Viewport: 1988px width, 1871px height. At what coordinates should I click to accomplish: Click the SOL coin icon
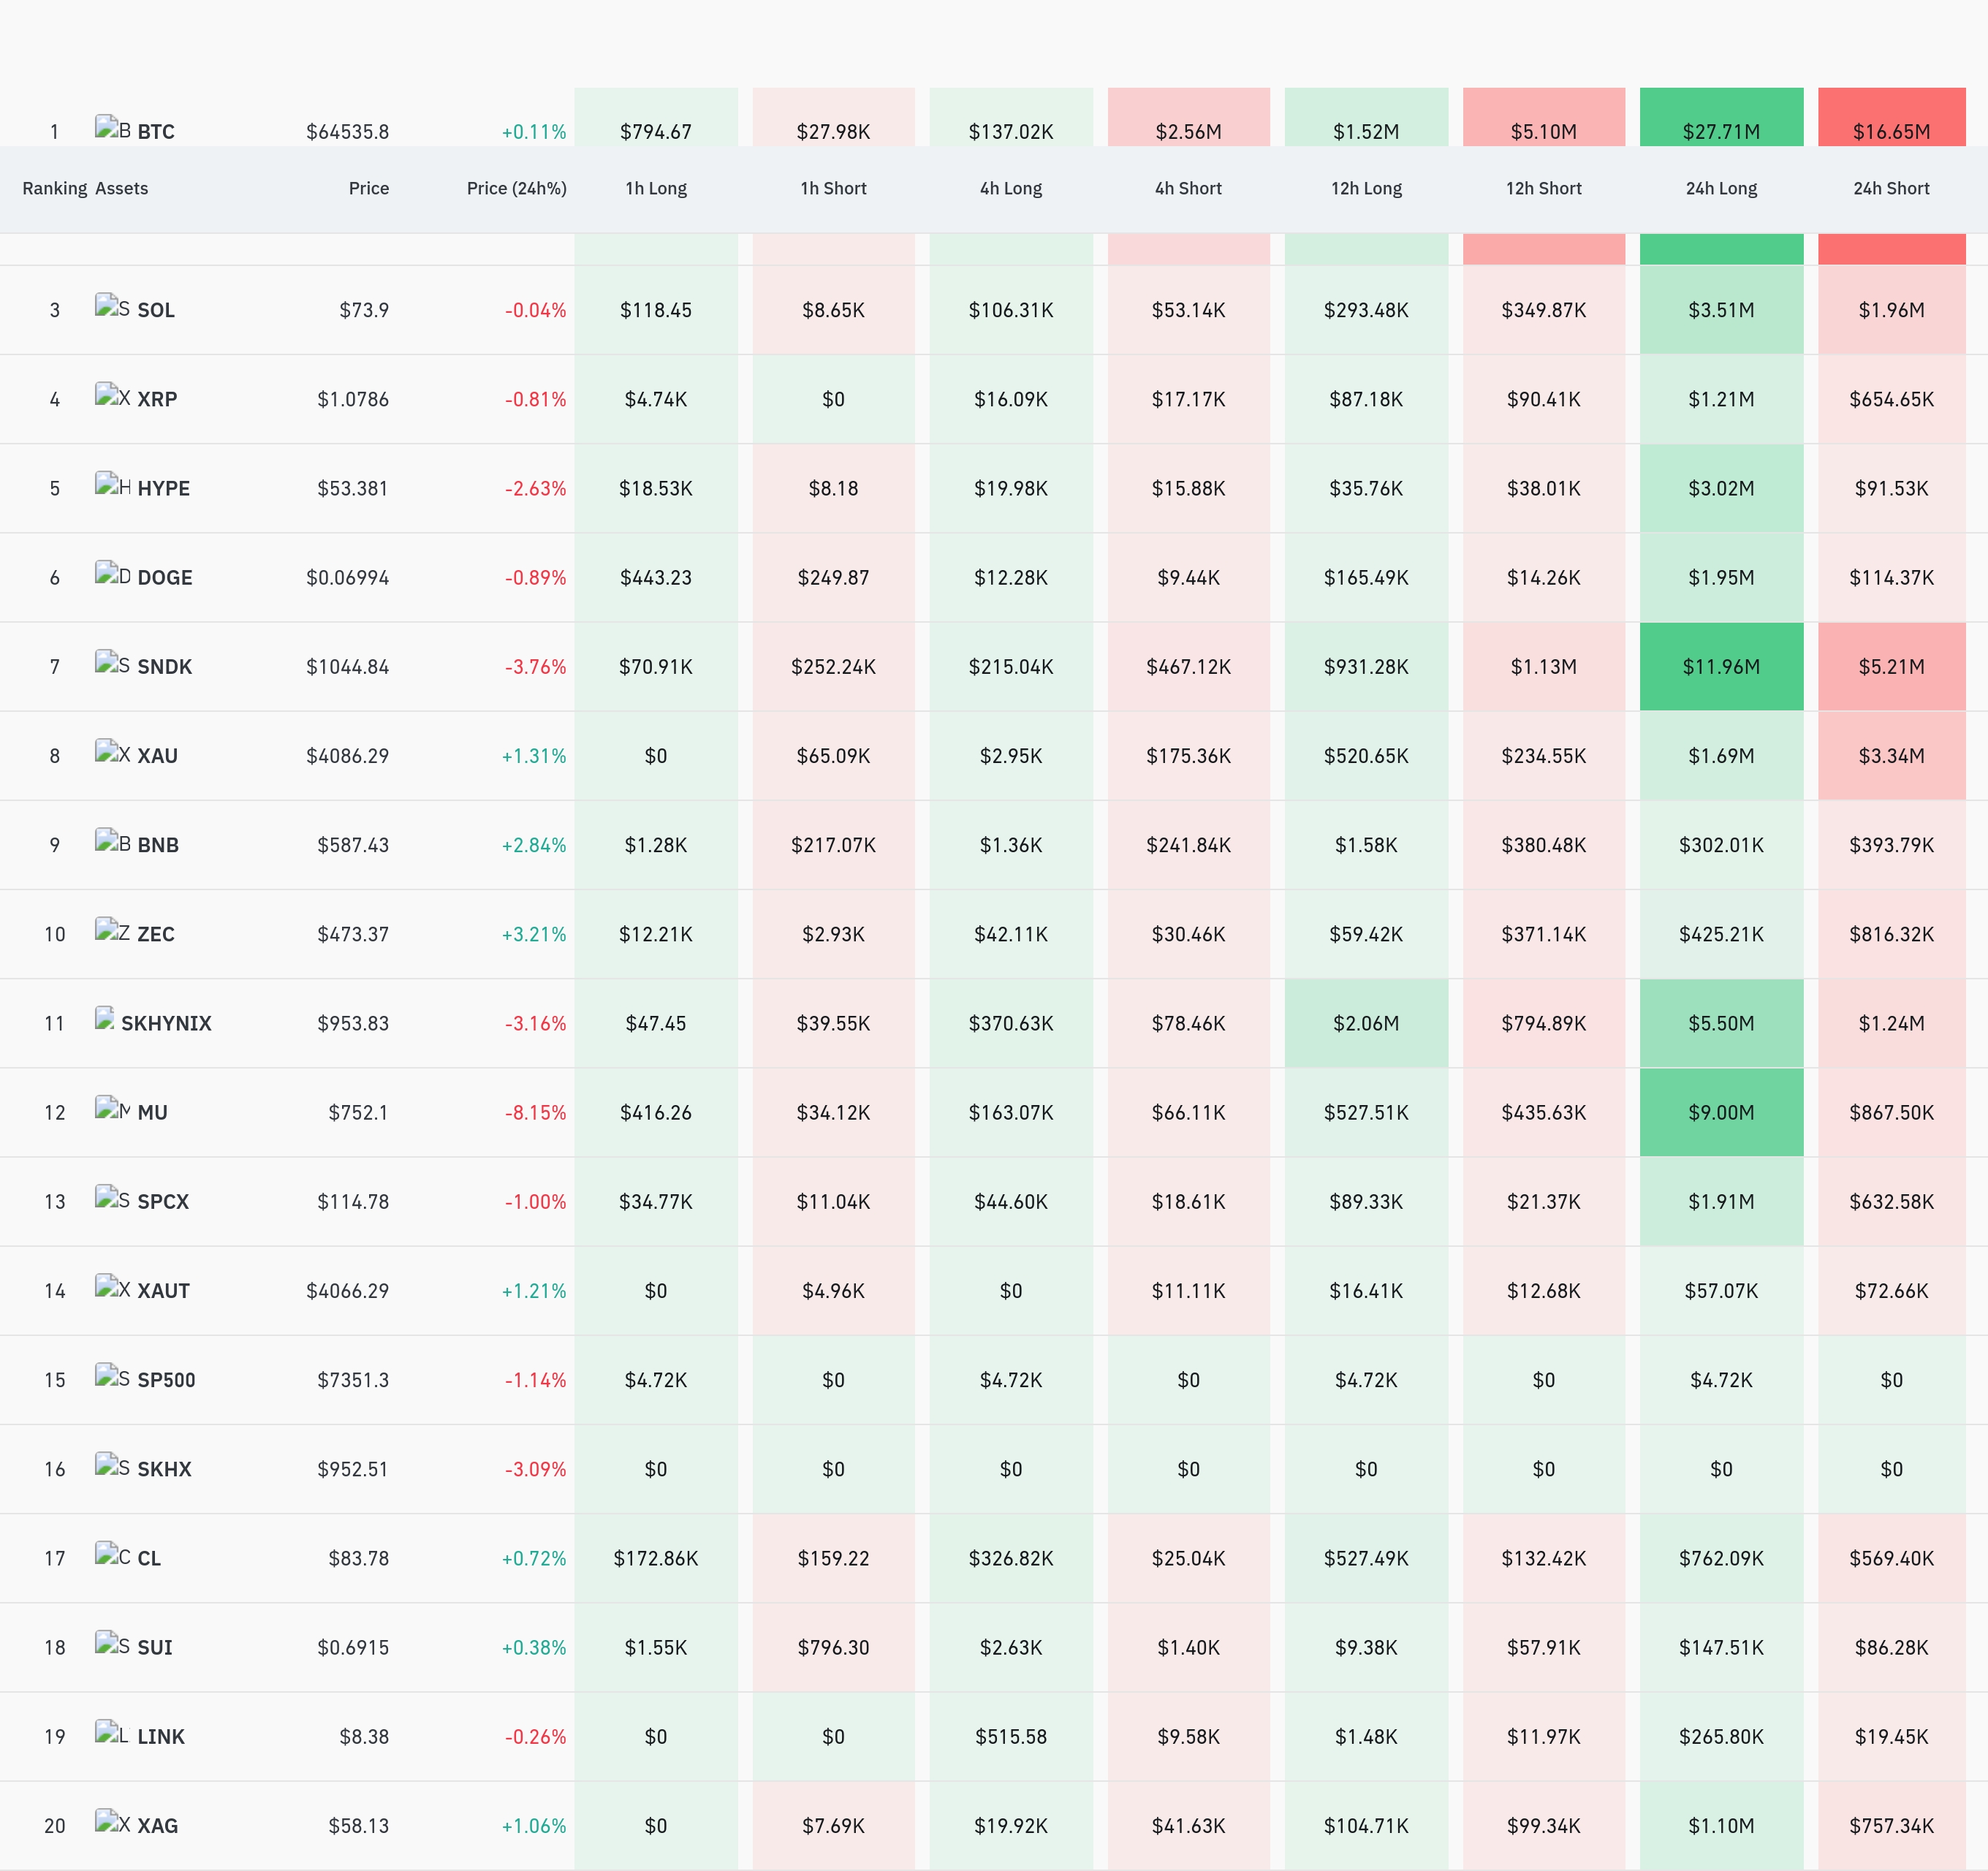point(112,306)
